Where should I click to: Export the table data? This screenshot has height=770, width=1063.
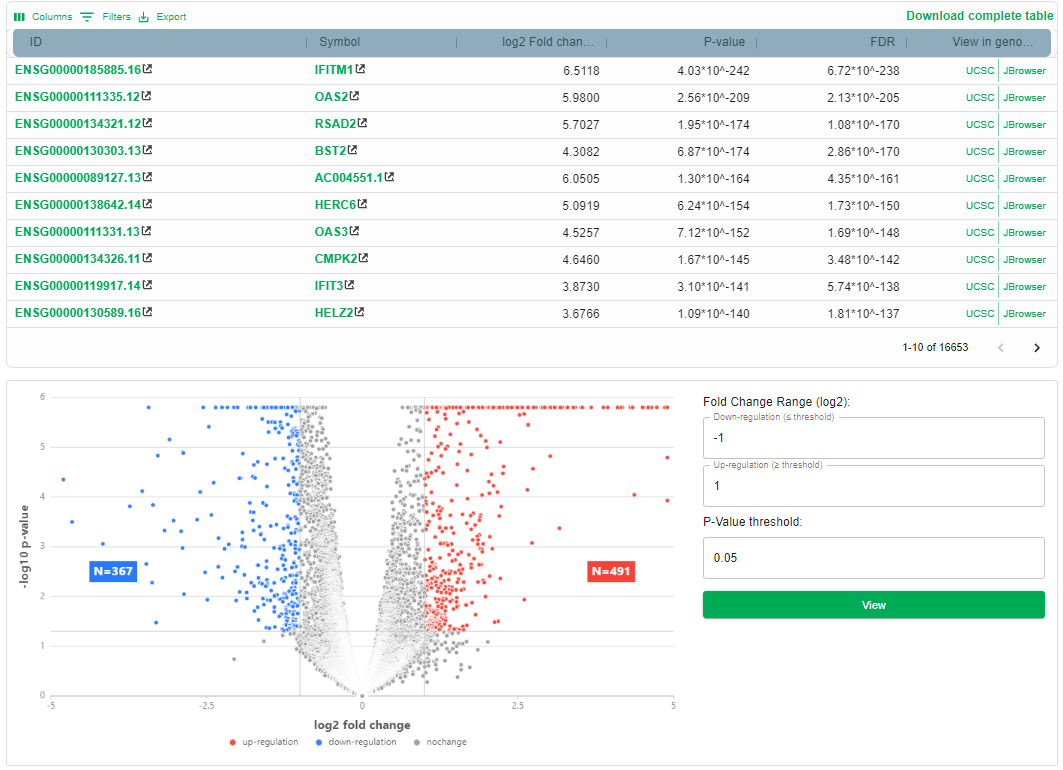[162, 17]
